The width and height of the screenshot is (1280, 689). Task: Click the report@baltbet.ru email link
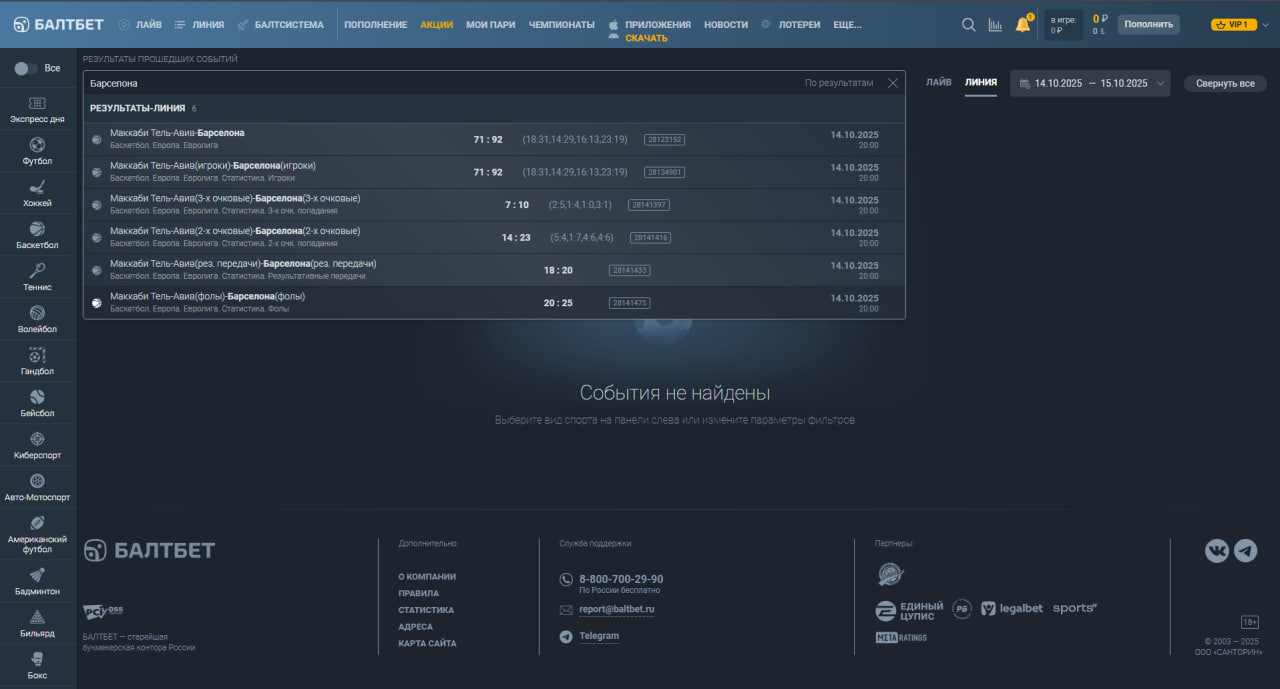pos(616,609)
